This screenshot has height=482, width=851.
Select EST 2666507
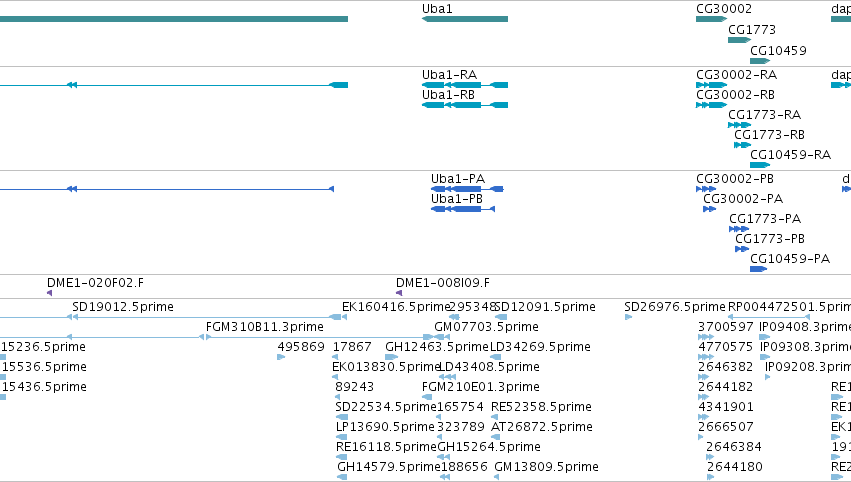(726, 427)
